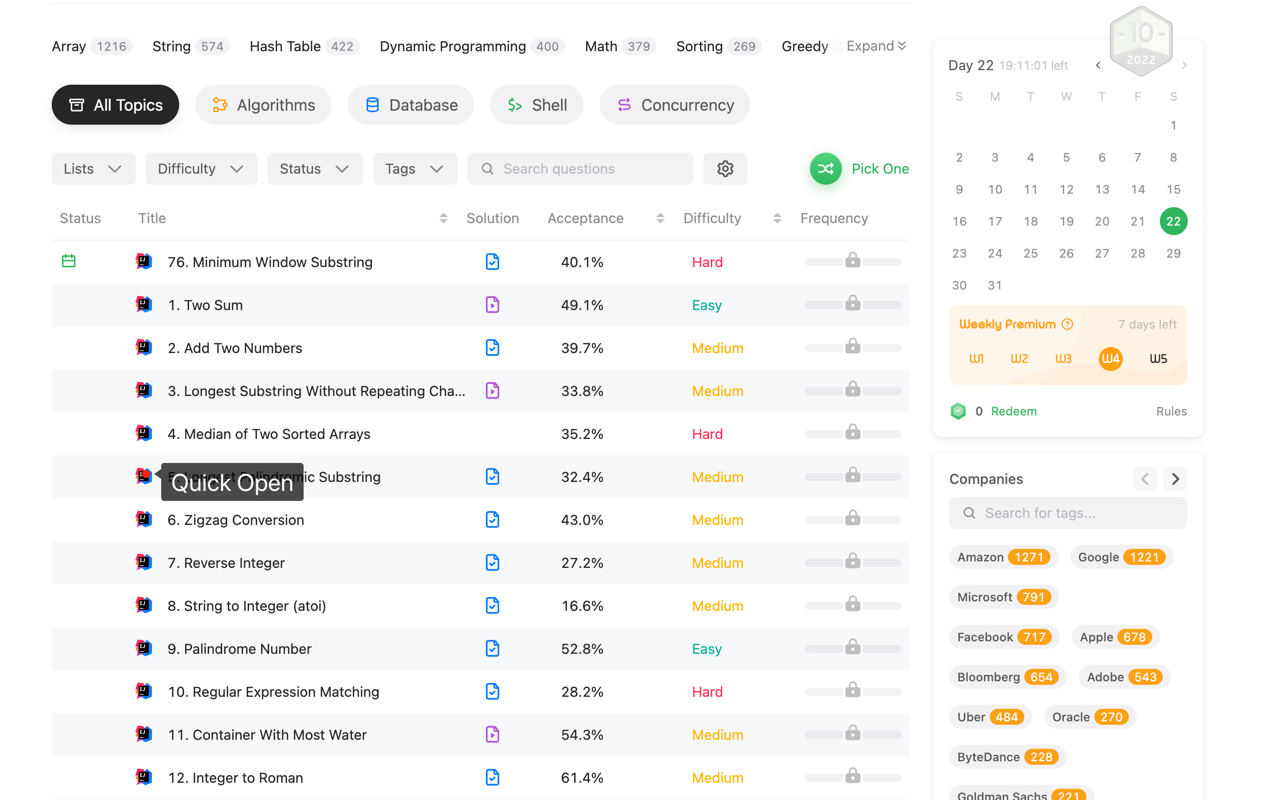Click the green daily challenge icon on Minimum Window Substring
Image resolution: width=1280 pixels, height=800 pixels.
68,261
